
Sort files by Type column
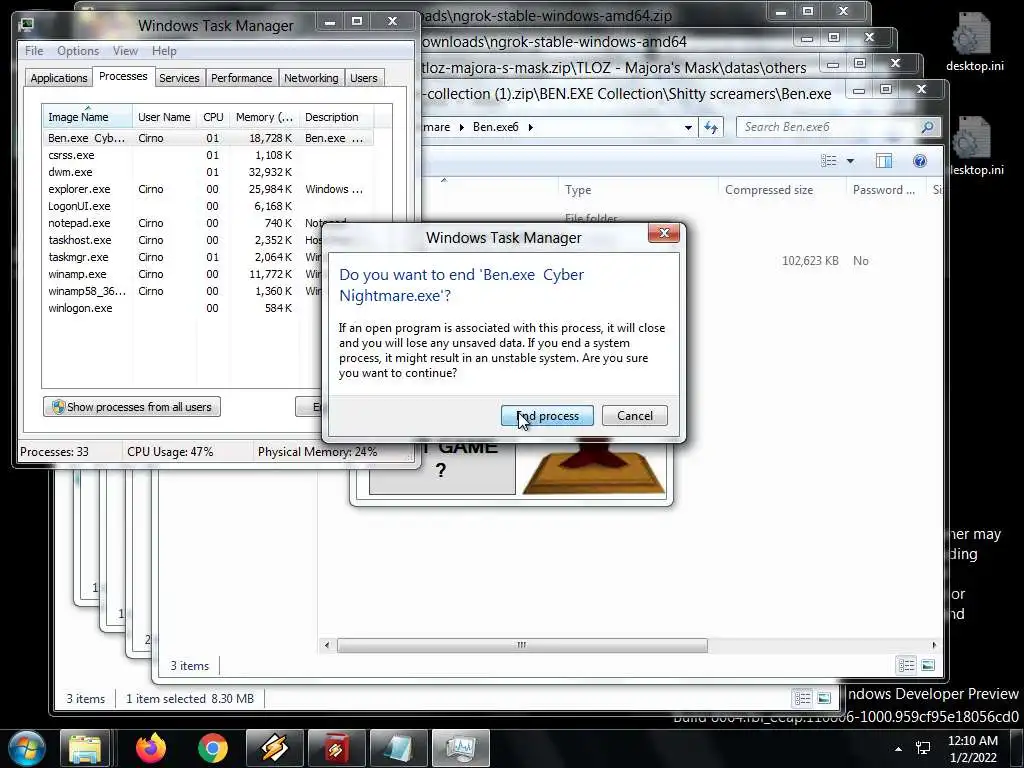coord(638,190)
